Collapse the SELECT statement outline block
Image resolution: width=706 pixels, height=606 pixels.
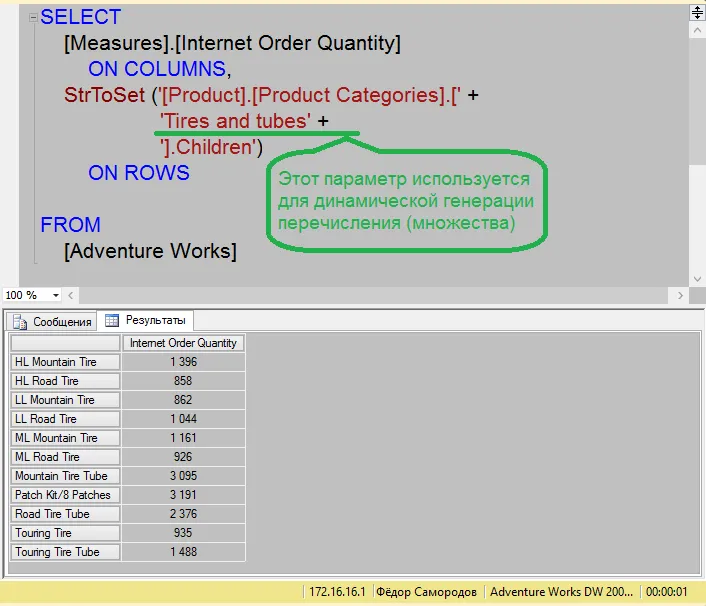(x=34, y=17)
